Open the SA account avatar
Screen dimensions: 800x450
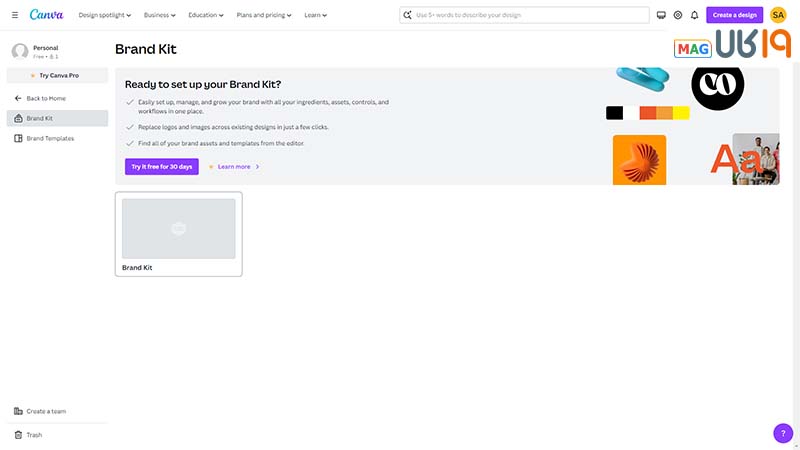[x=778, y=15]
